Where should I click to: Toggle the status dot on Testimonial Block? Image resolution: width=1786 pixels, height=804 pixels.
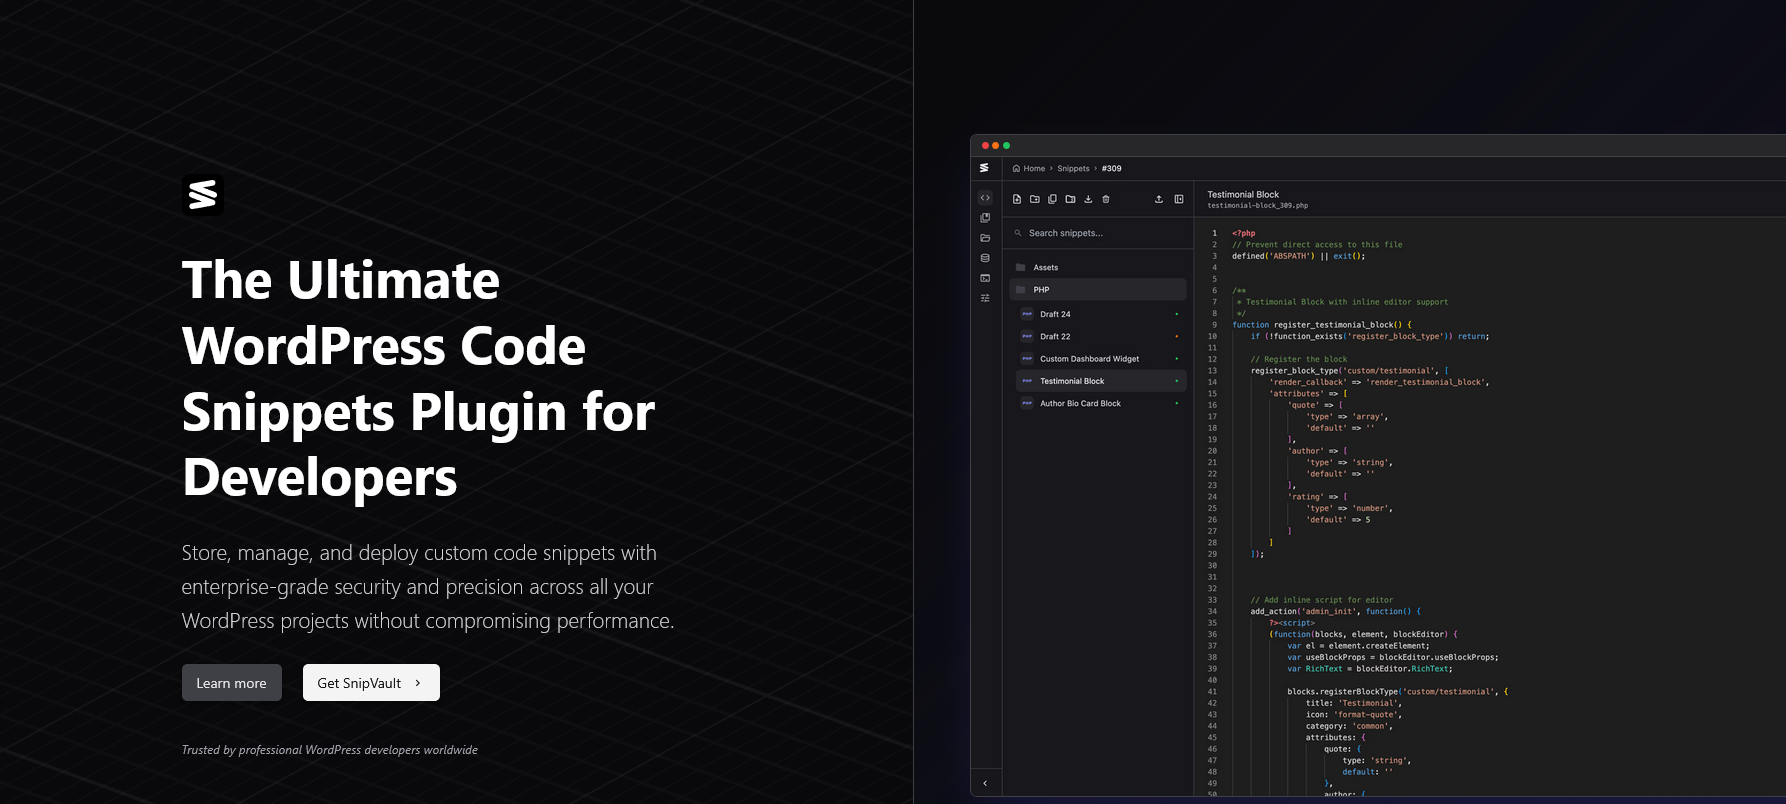tap(1176, 381)
